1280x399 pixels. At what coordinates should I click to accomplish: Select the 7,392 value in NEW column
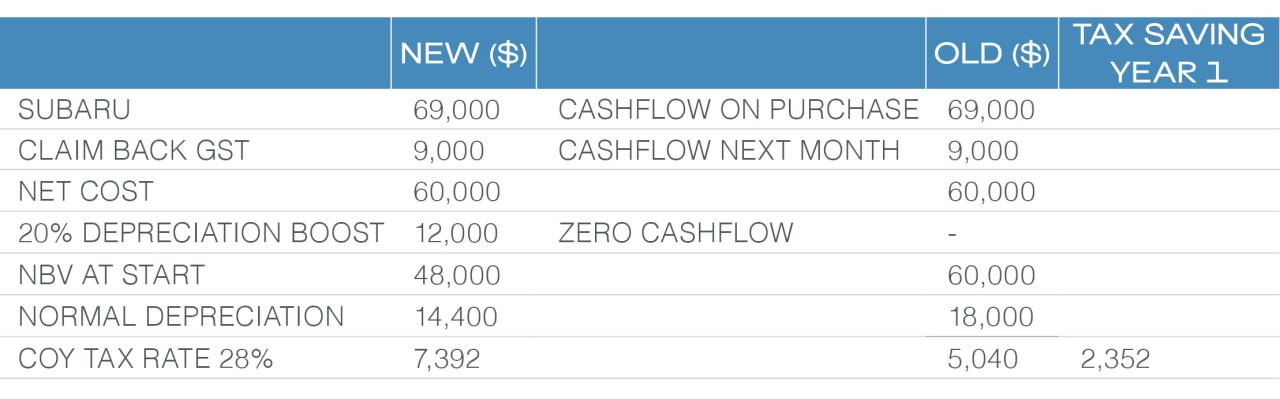tap(446, 359)
